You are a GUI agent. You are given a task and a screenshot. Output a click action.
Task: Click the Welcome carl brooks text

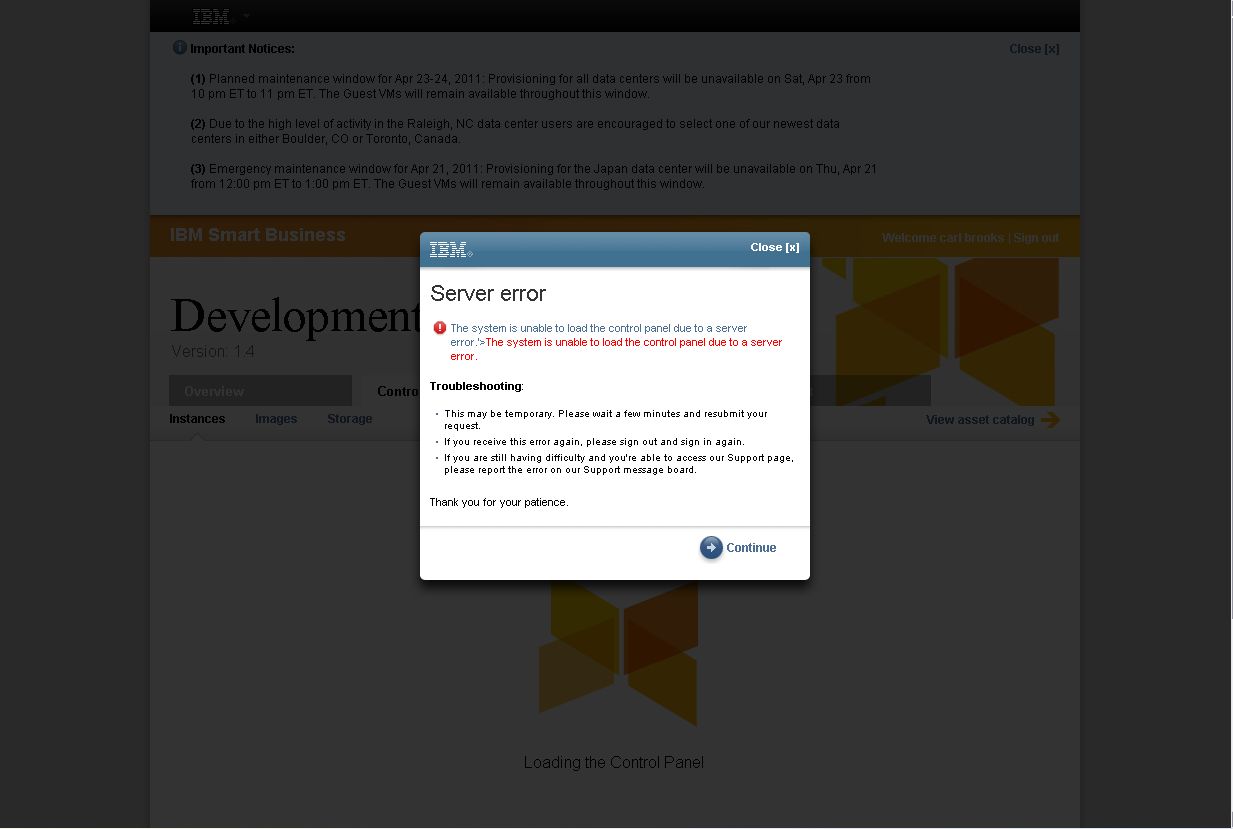pyautogui.click(x=943, y=238)
